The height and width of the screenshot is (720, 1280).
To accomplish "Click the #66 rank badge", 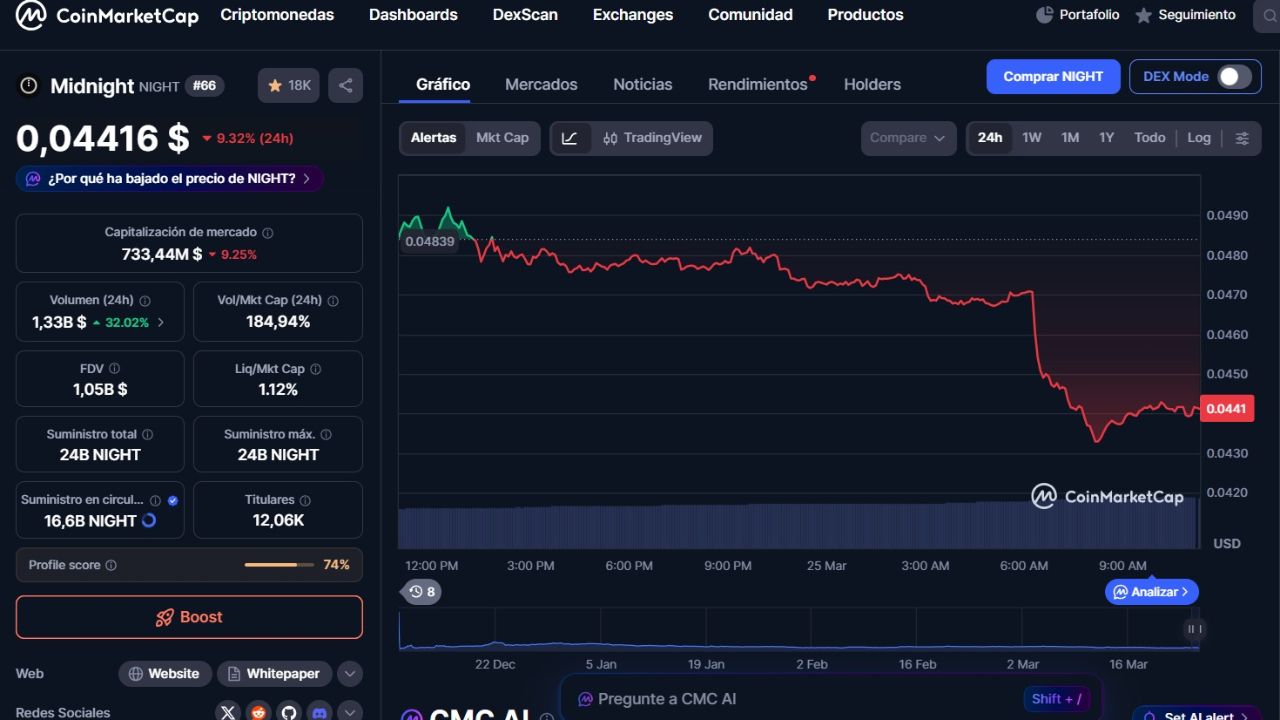I will pyautogui.click(x=204, y=86).
